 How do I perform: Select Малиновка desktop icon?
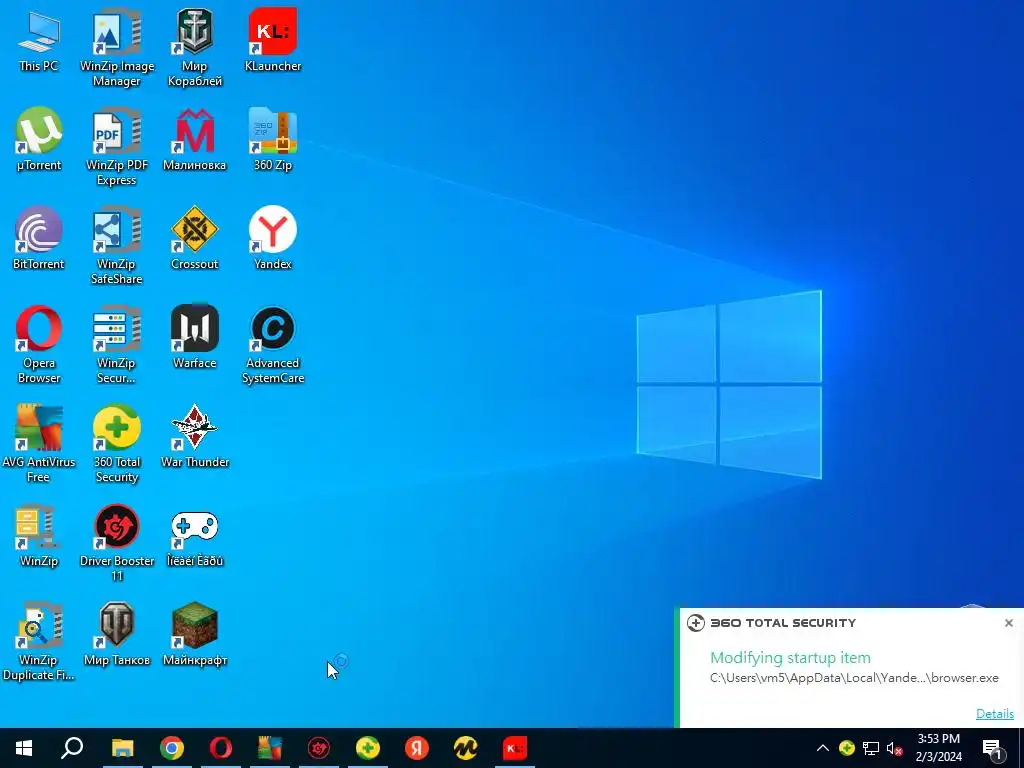195,140
